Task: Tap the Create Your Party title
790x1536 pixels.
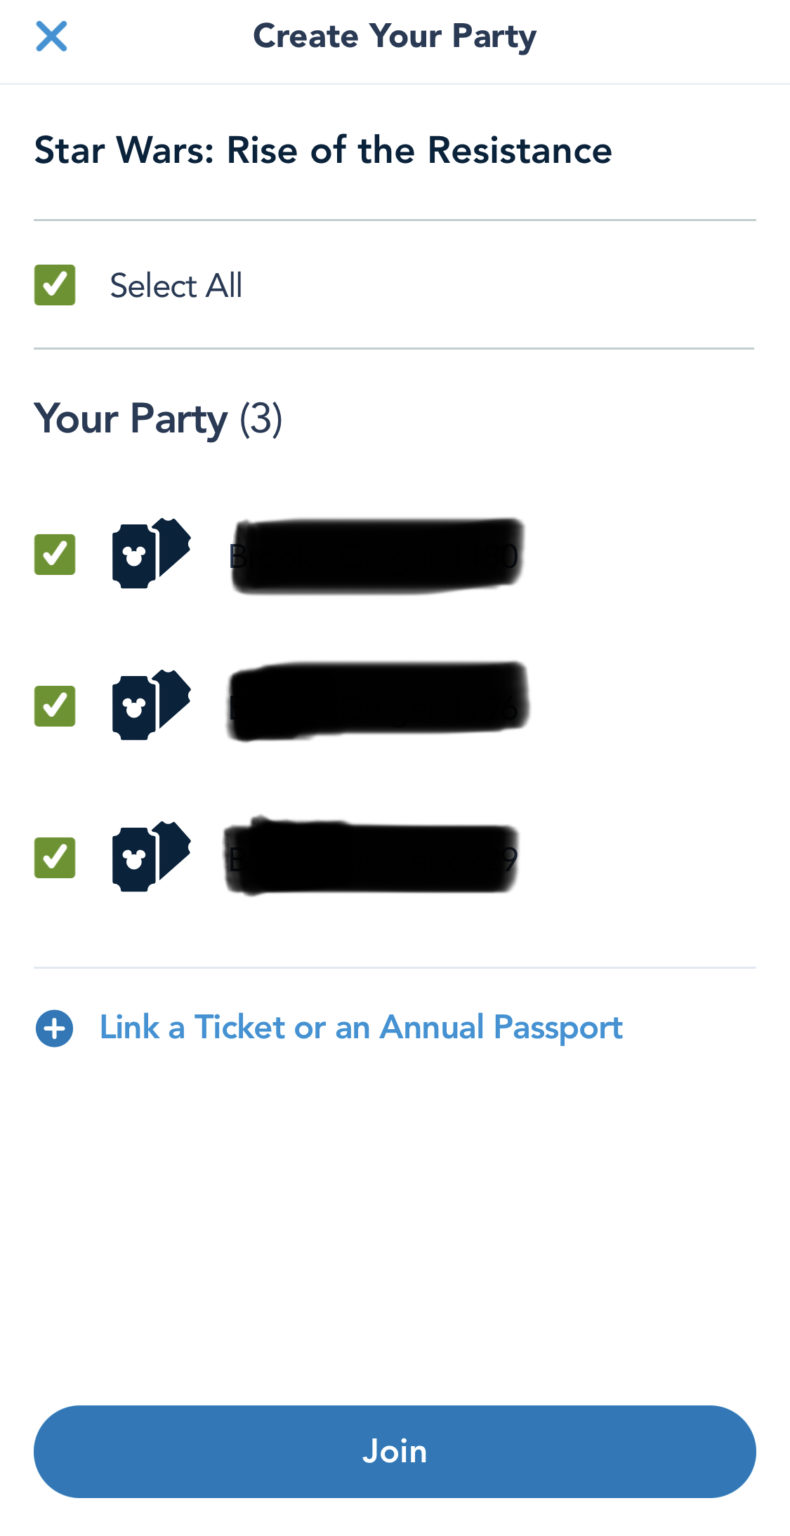Action: click(394, 36)
